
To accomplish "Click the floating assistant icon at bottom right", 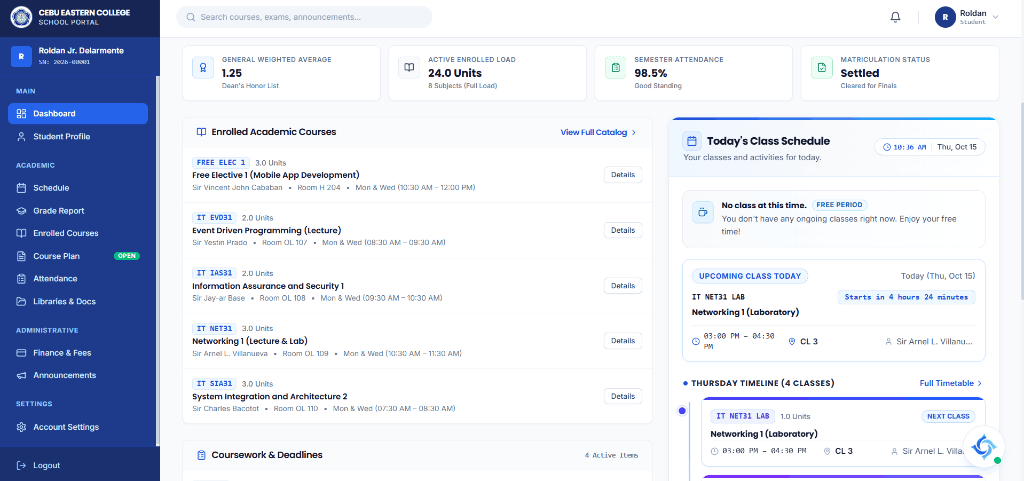I will [984, 446].
